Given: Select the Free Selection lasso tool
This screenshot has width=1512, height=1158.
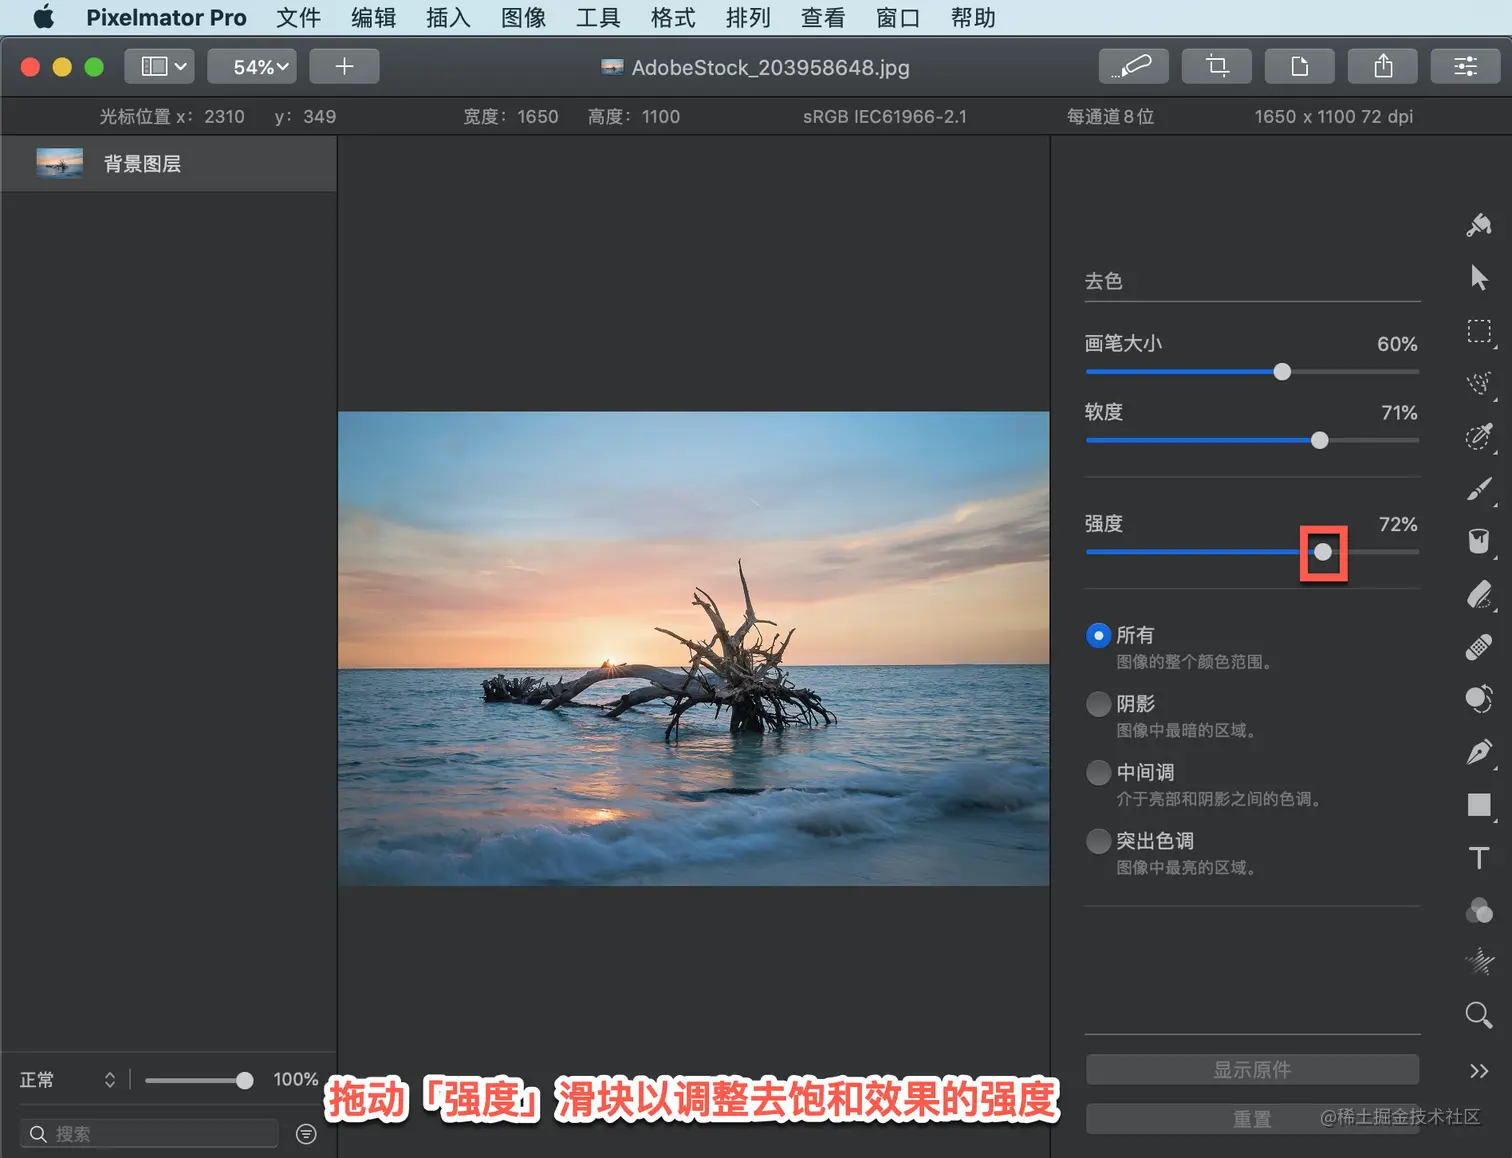Looking at the screenshot, I should (x=1479, y=383).
